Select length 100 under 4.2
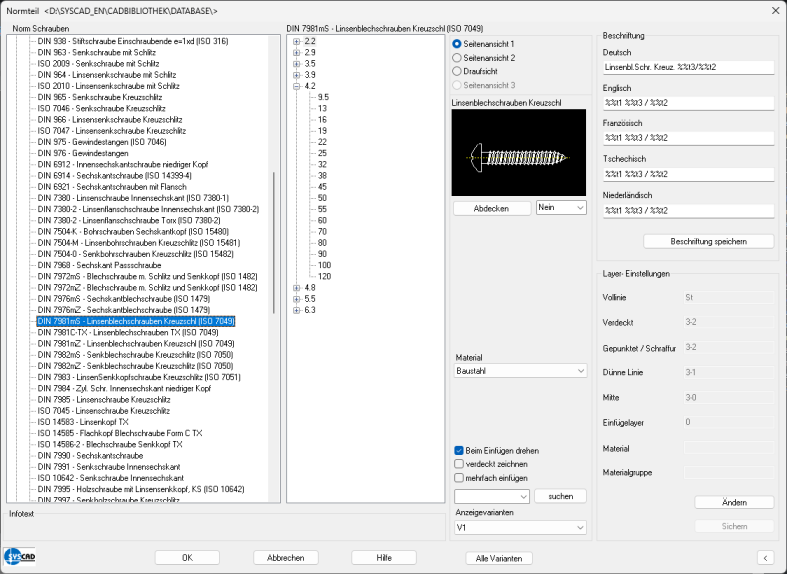This screenshot has width=787, height=574. (324, 265)
